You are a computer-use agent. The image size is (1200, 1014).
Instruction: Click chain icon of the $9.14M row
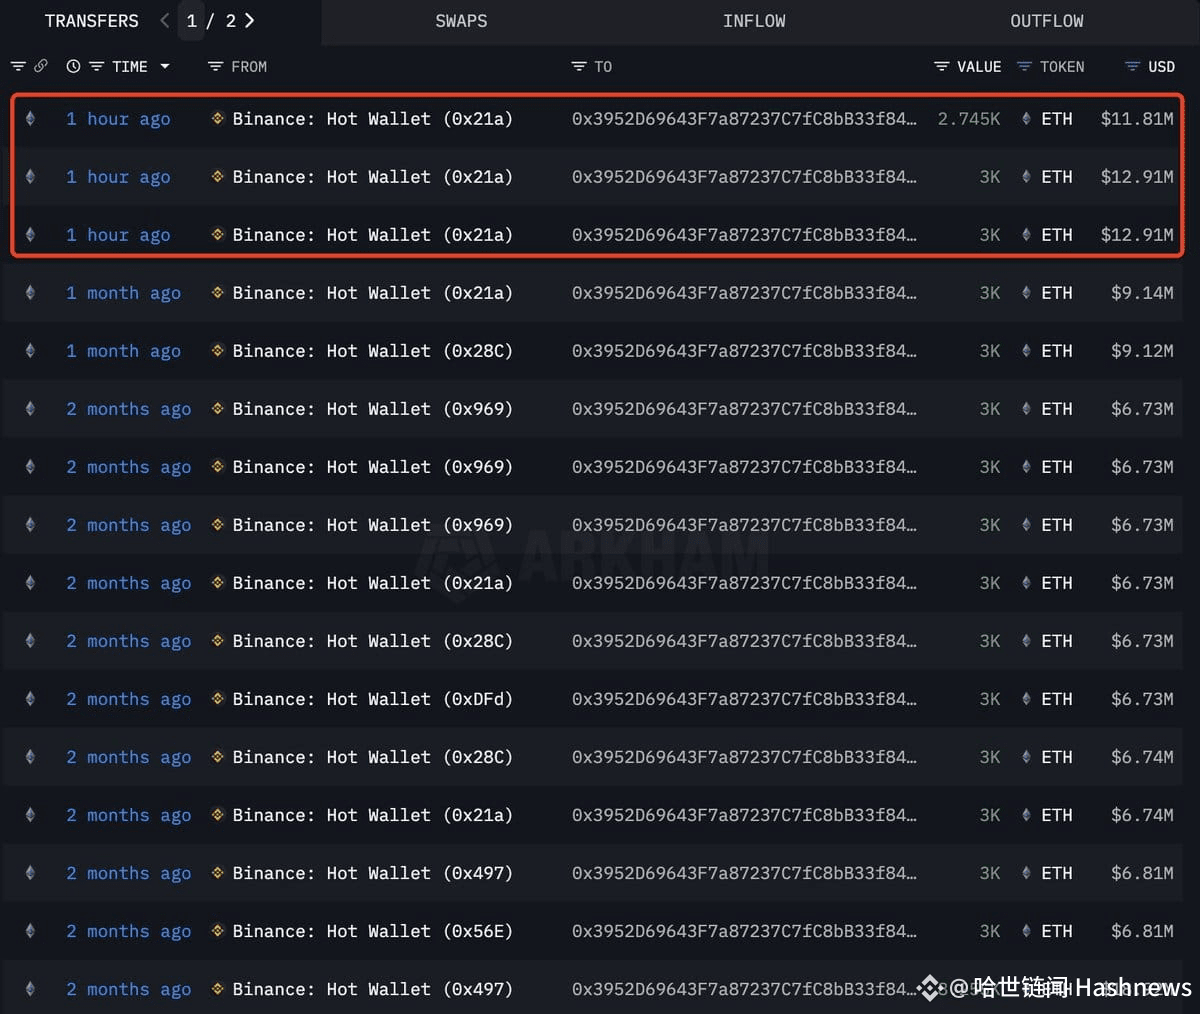(30, 293)
